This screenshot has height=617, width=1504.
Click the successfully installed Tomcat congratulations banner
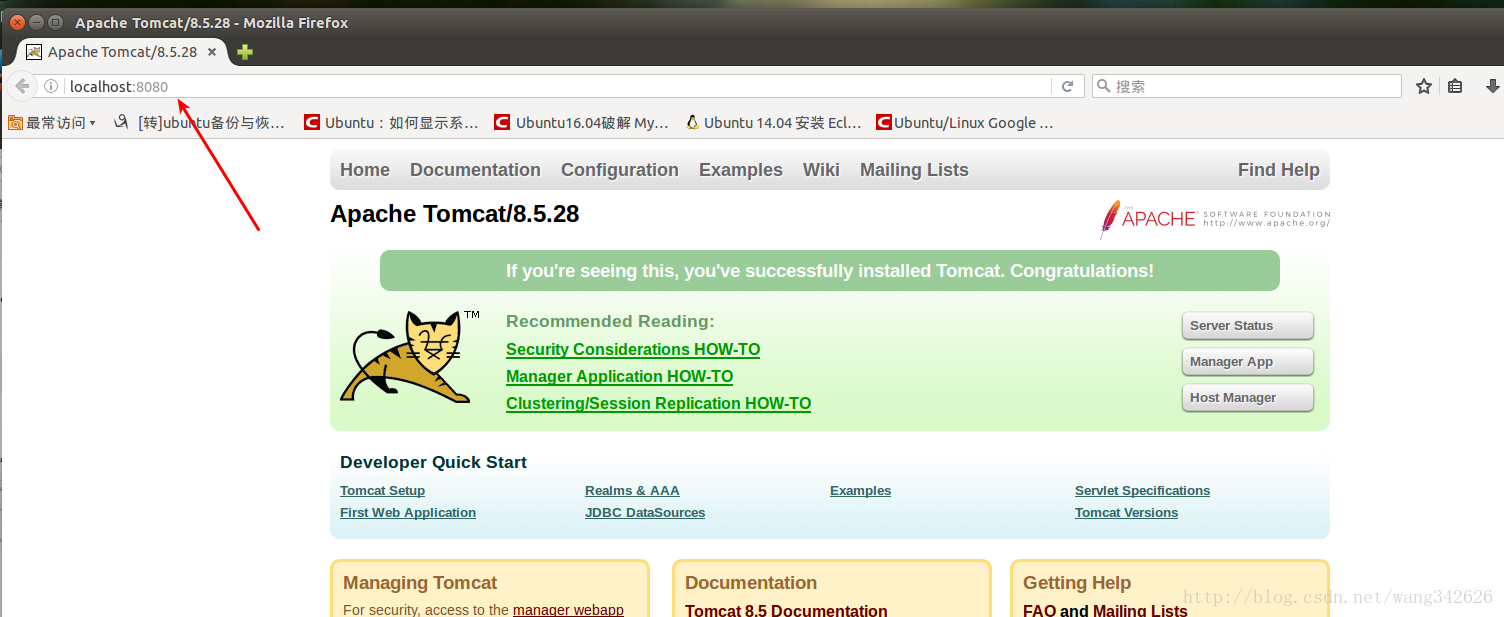pos(830,271)
